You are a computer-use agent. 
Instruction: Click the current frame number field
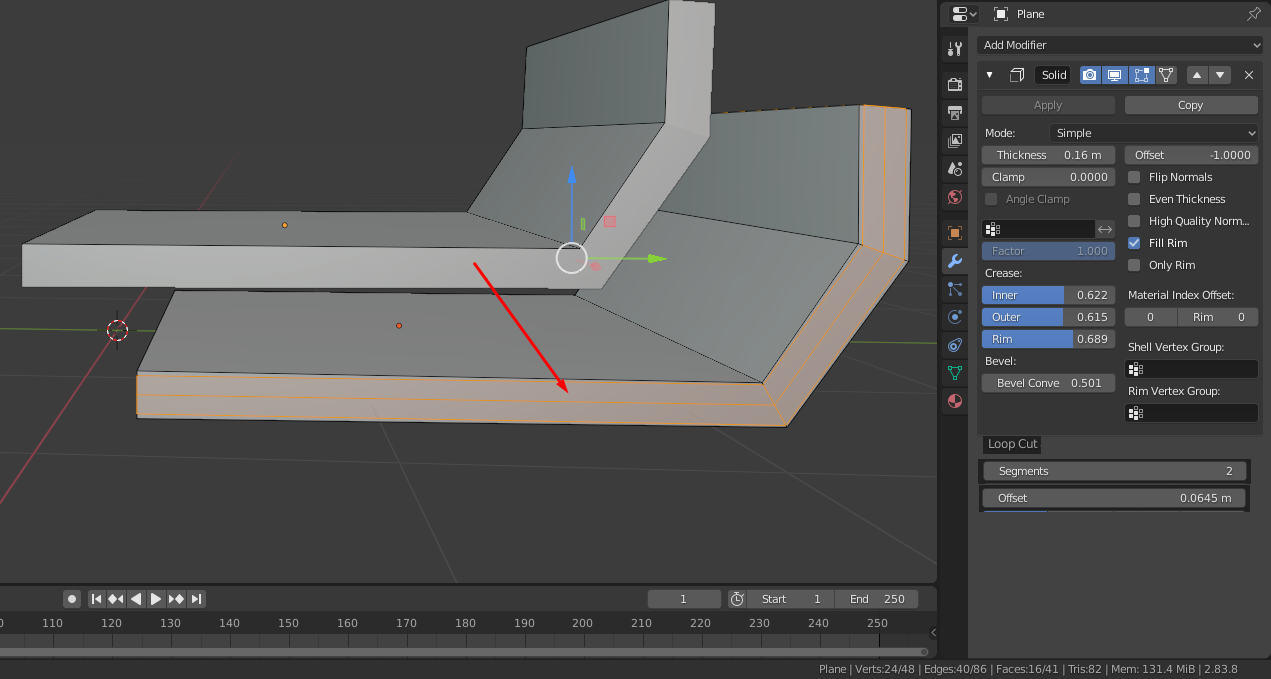pyautogui.click(x=684, y=599)
